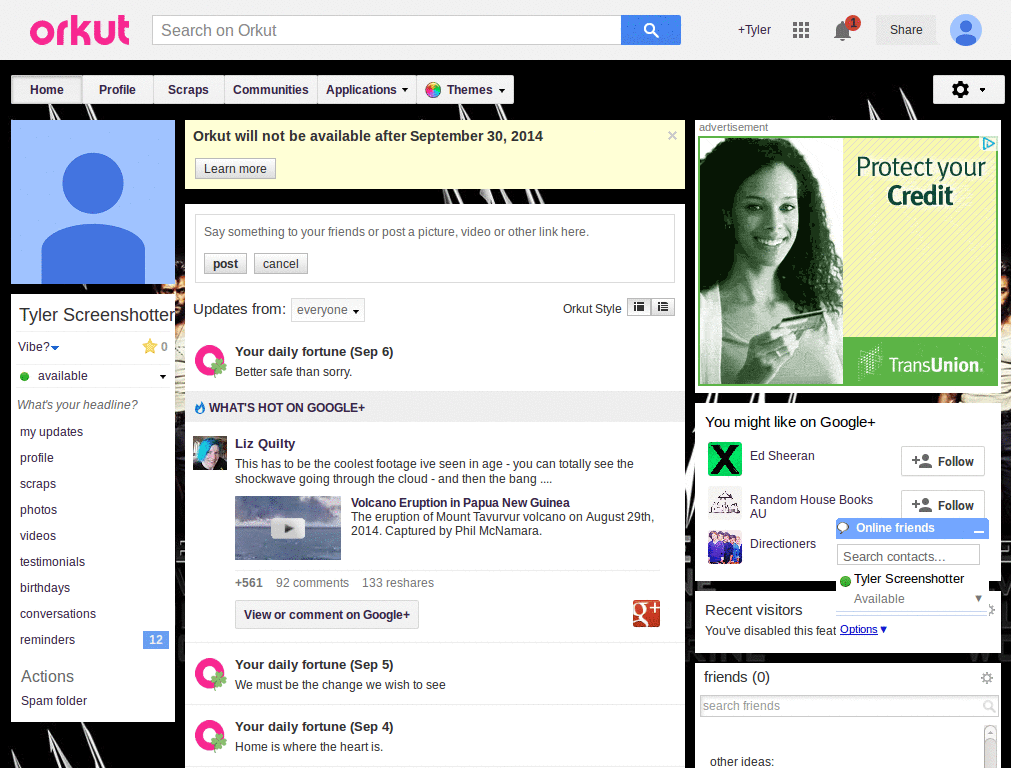
Task: Open my updates in sidebar
Action: (52, 432)
